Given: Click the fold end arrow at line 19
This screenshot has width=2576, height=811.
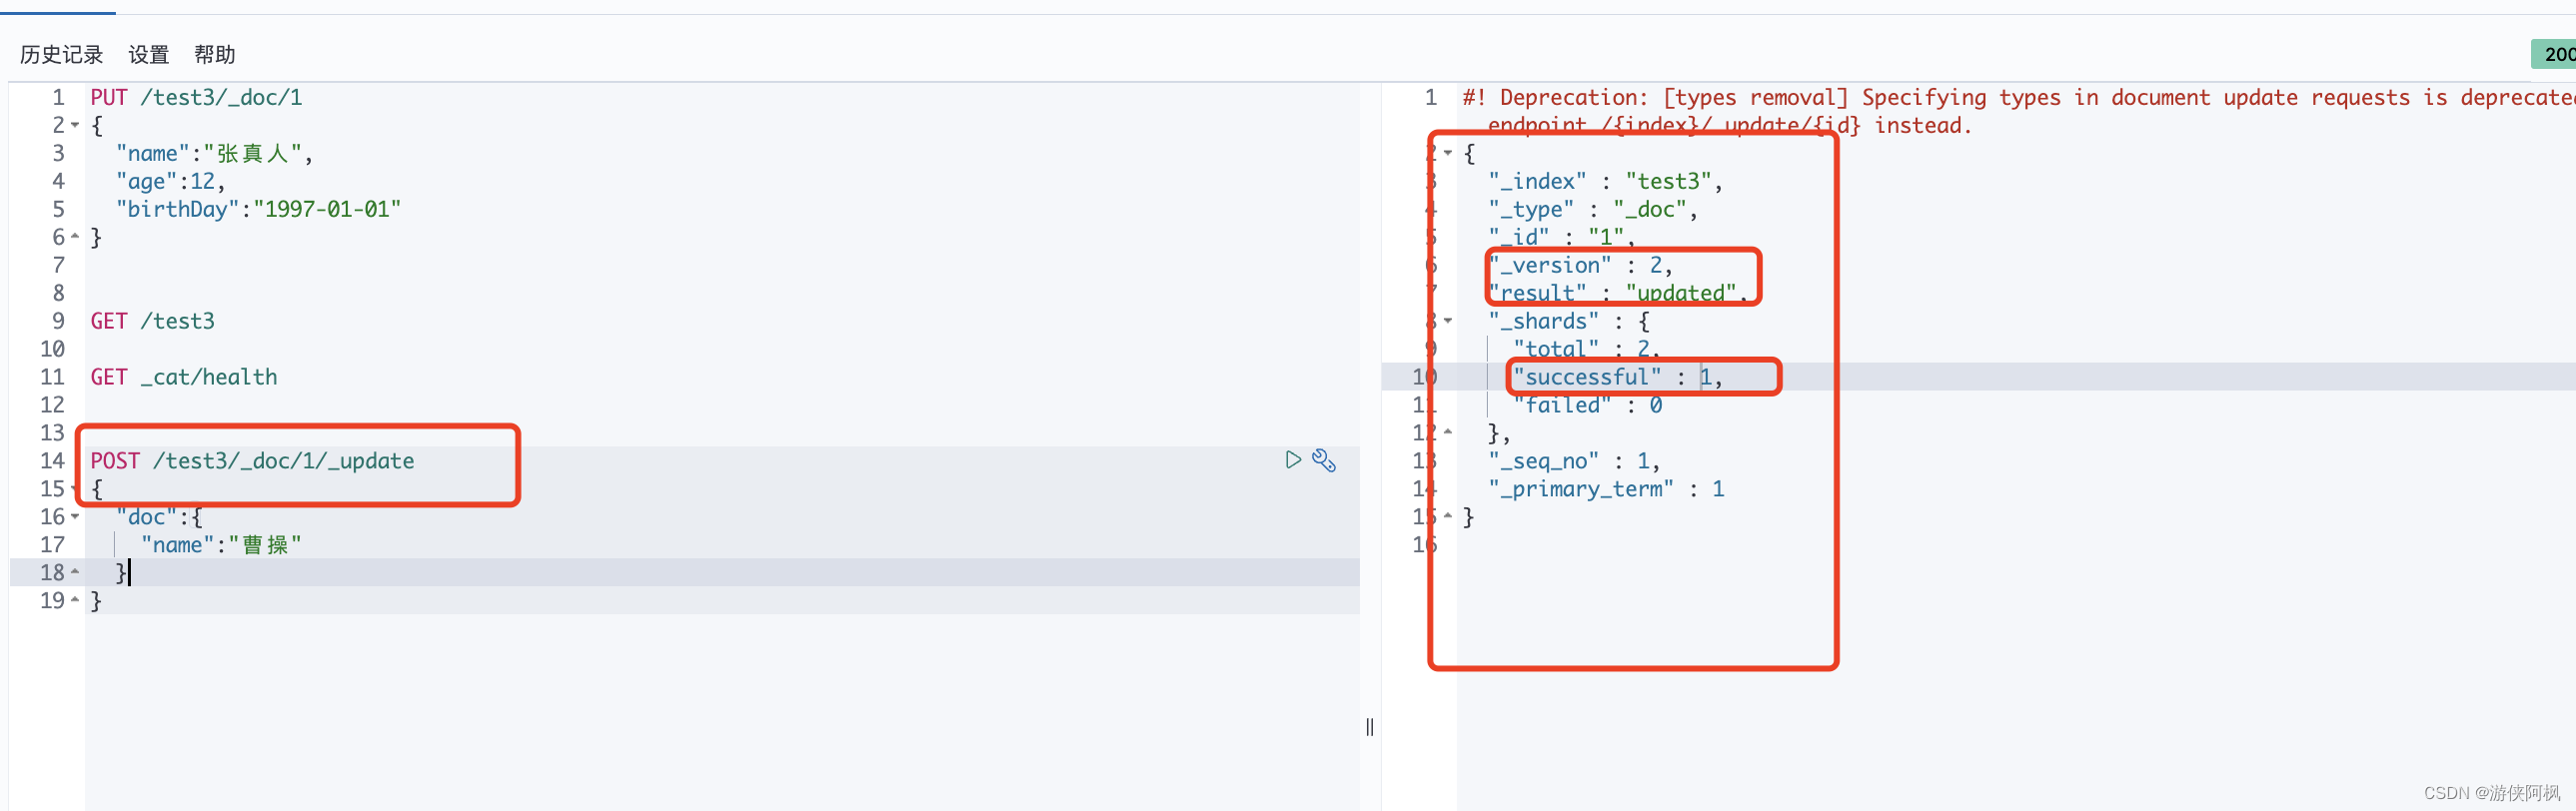Looking at the screenshot, I should pos(75,601).
